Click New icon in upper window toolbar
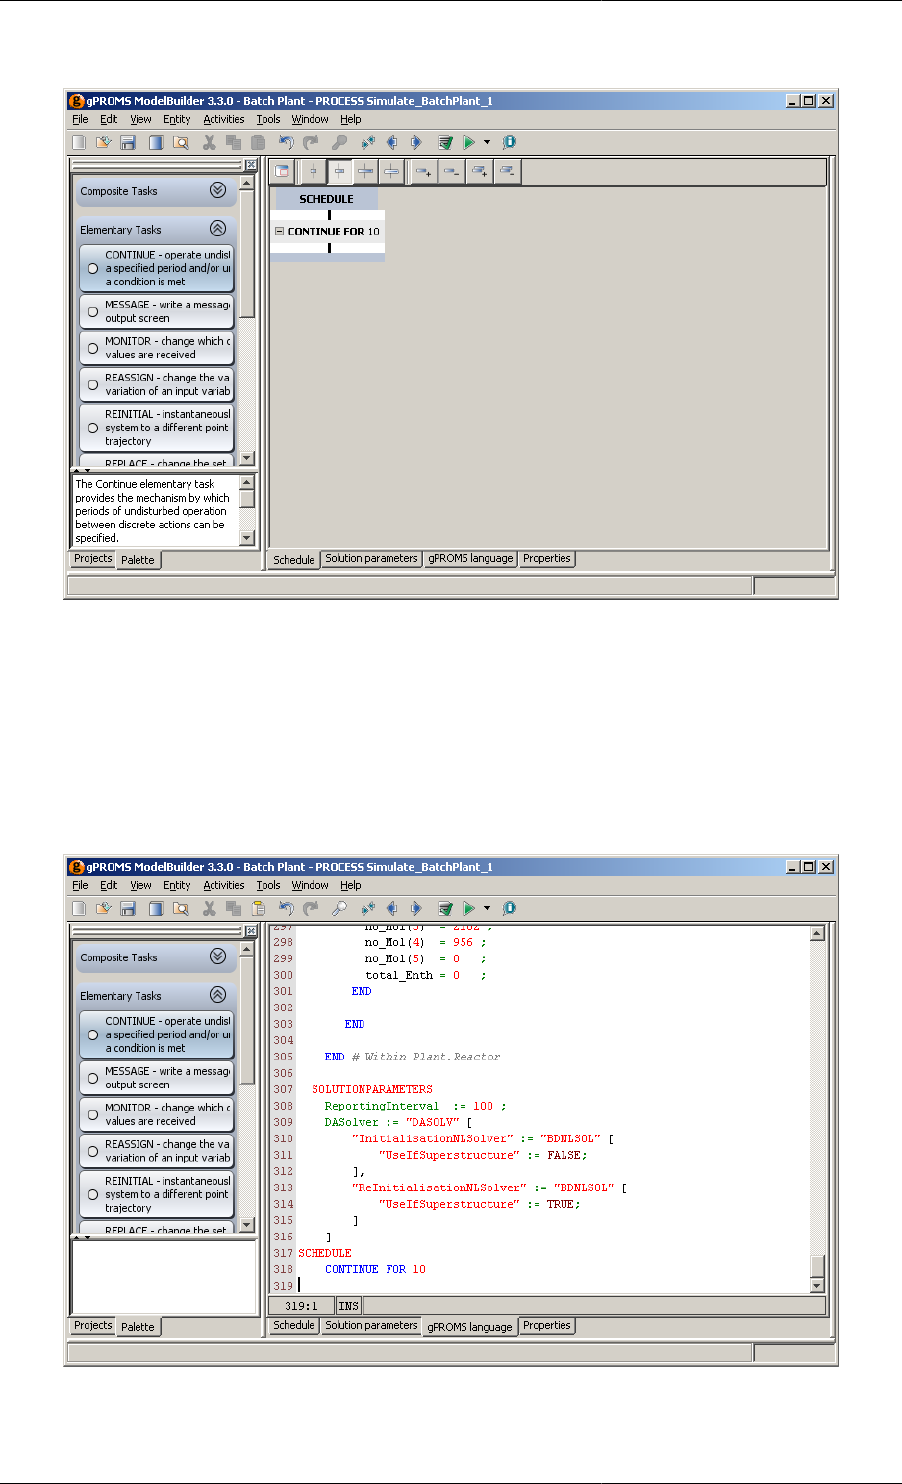The width and height of the screenshot is (902, 1484). pyautogui.click(x=79, y=143)
